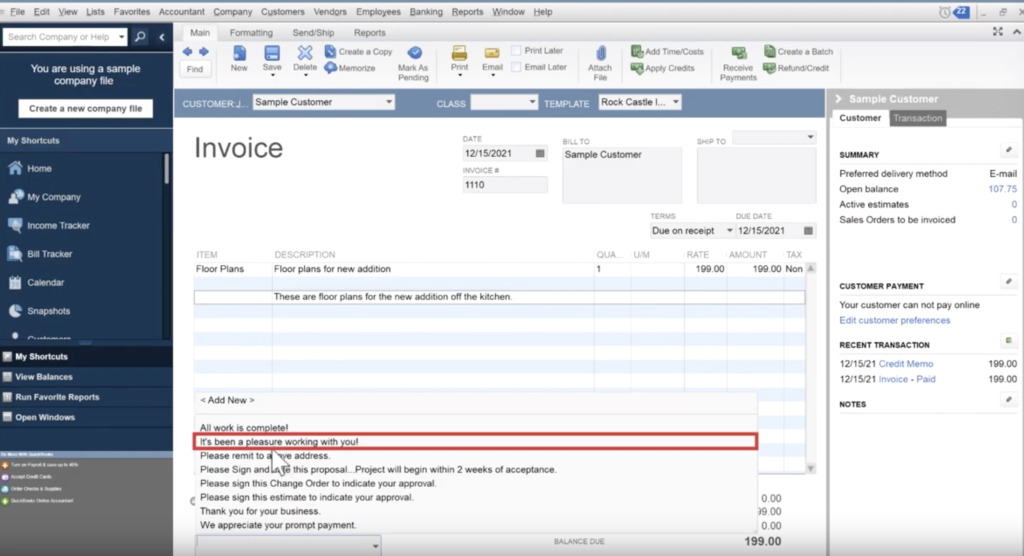Viewport: 1024px width, 556px height.
Task: Open the Terms dropdown
Action: (x=729, y=231)
